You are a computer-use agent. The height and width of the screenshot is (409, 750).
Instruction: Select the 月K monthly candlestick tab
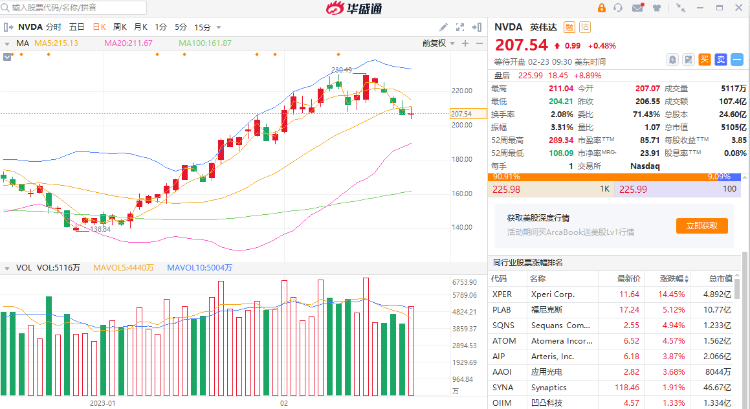[x=141, y=27]
